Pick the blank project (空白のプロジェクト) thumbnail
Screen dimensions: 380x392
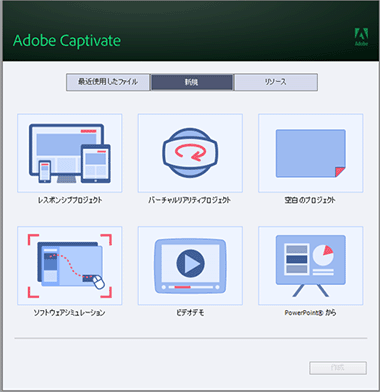(311, 153)
